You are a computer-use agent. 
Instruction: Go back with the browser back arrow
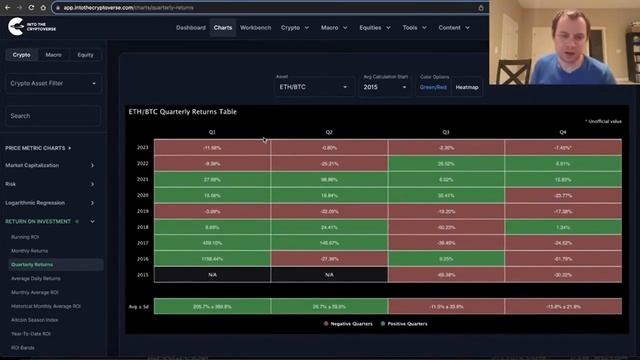[x=7, y=7]
